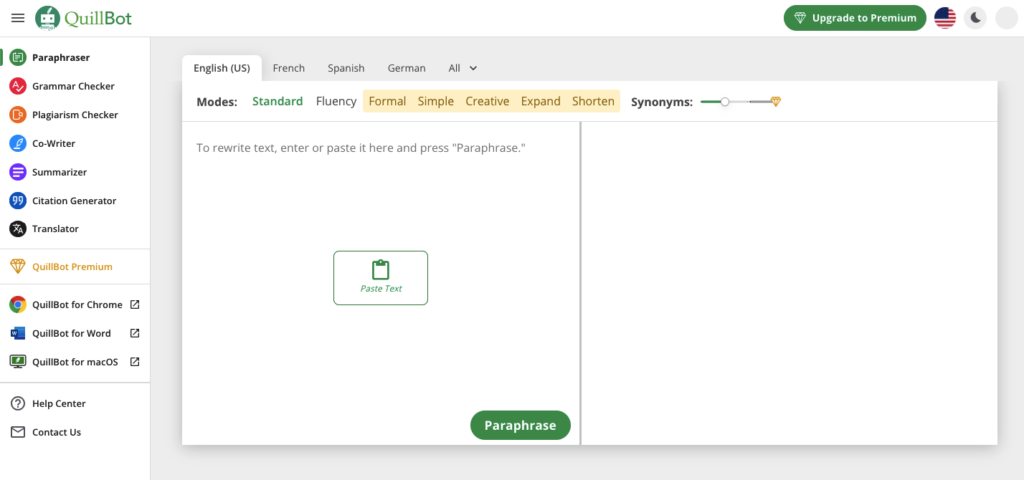Click the Contact Us envelope icon

point(18,432)
